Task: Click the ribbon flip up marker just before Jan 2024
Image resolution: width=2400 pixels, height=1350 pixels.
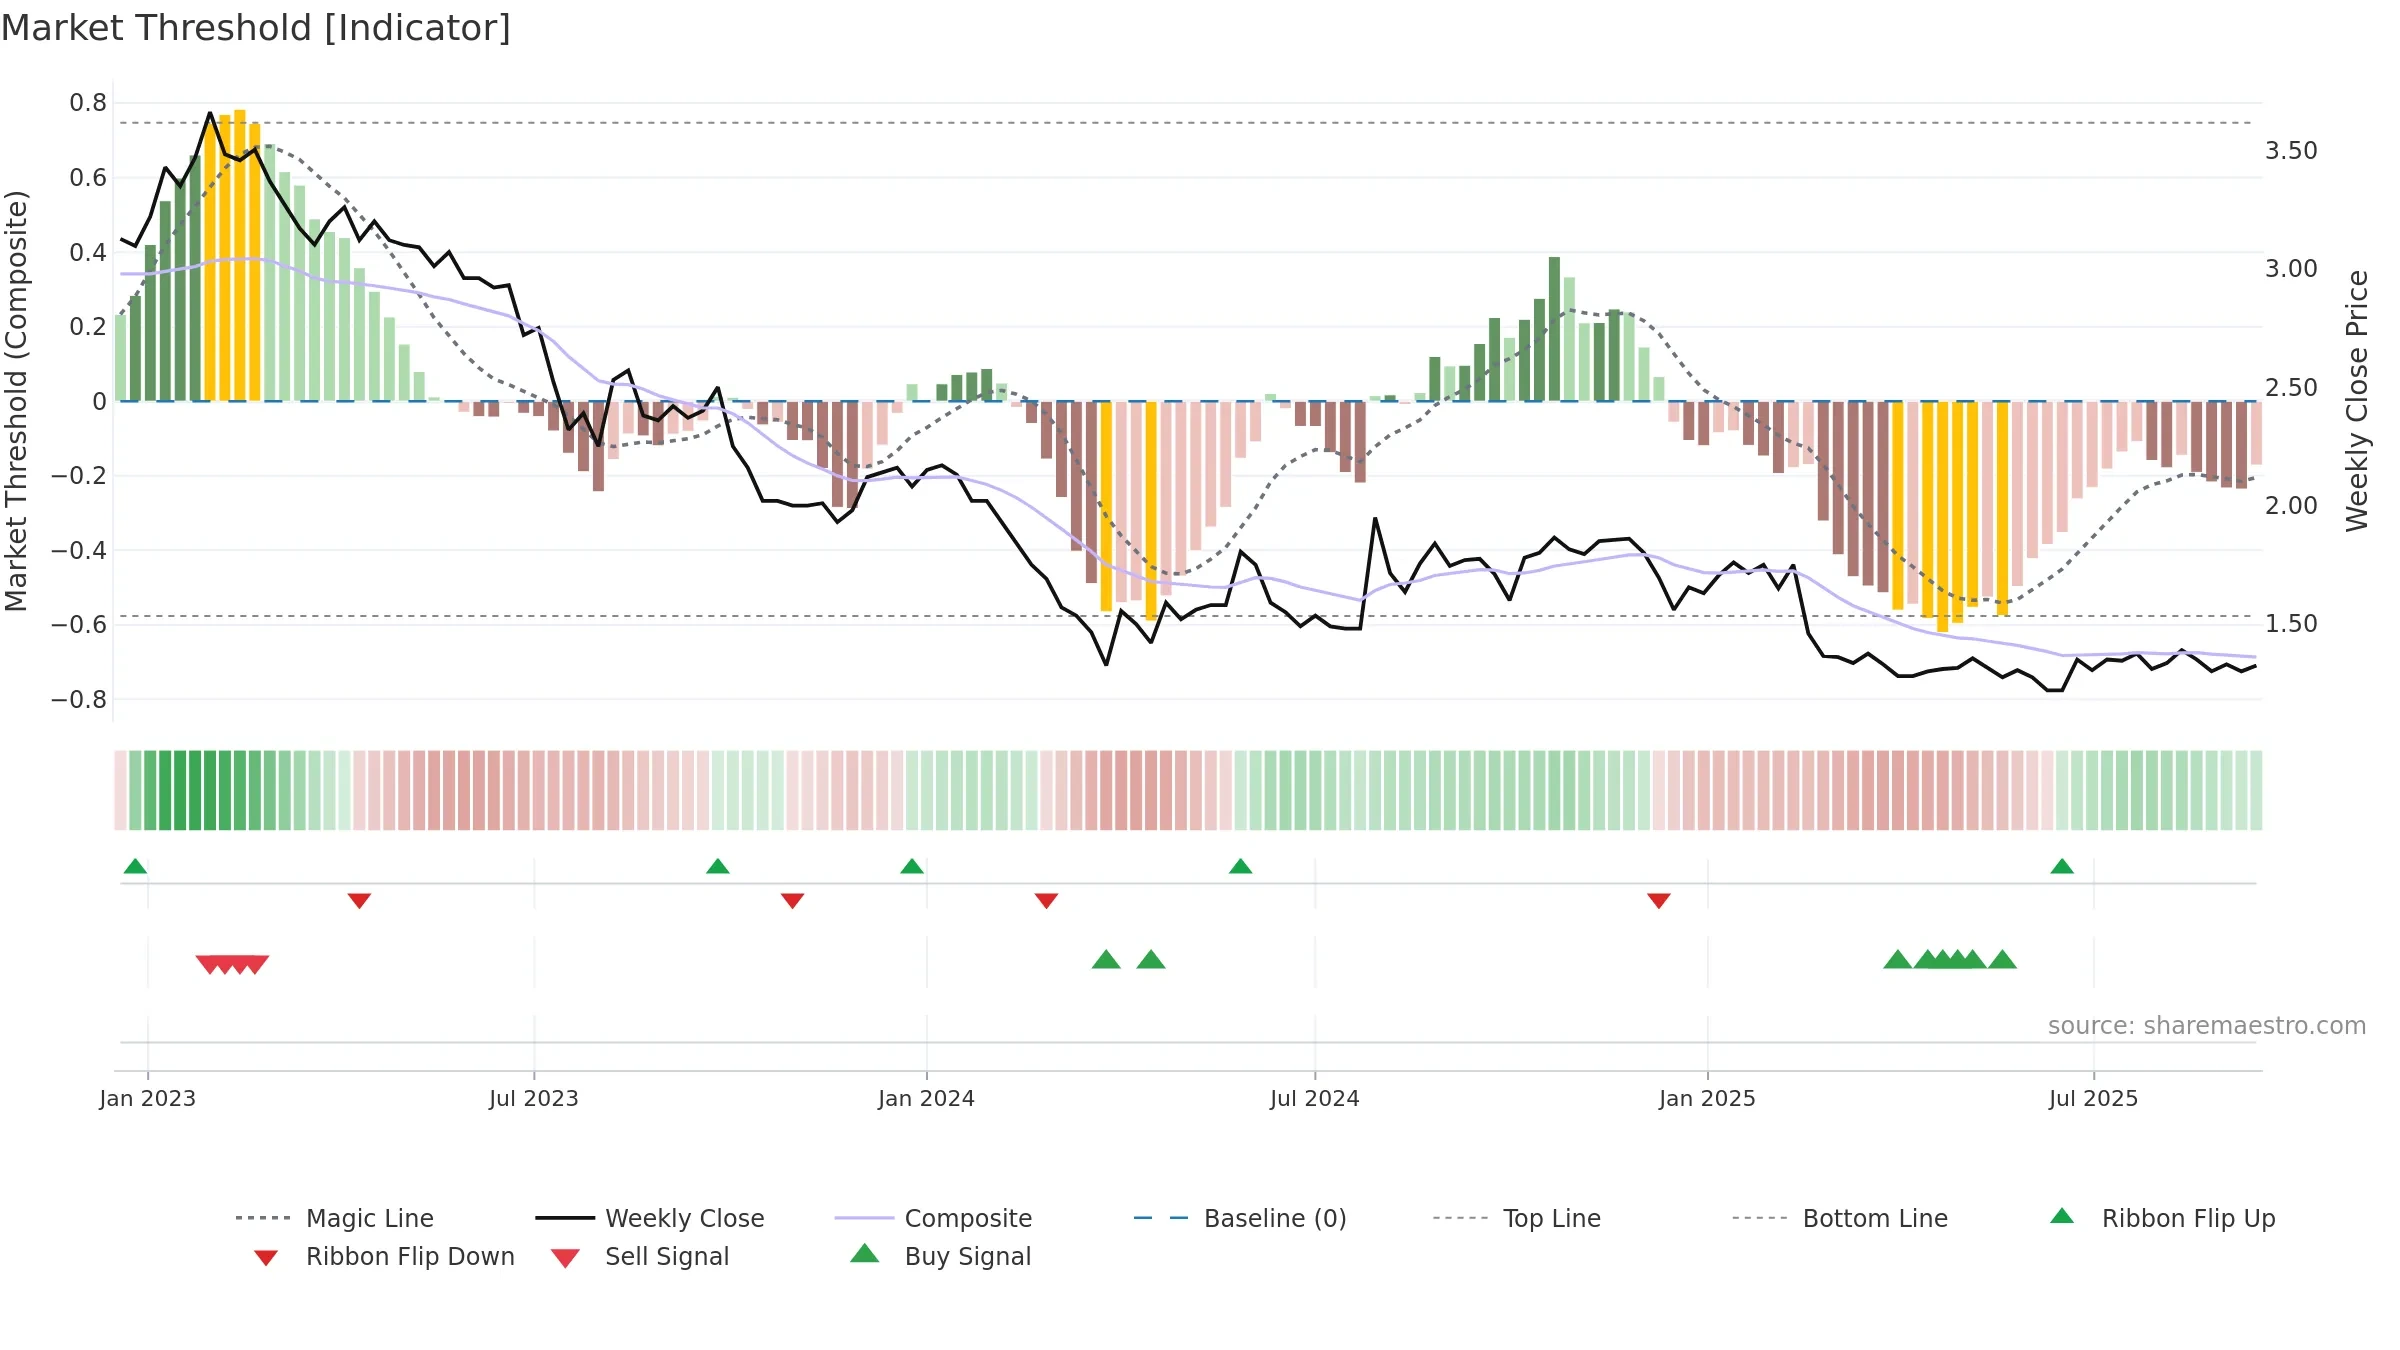Action: tap(912, 866)
